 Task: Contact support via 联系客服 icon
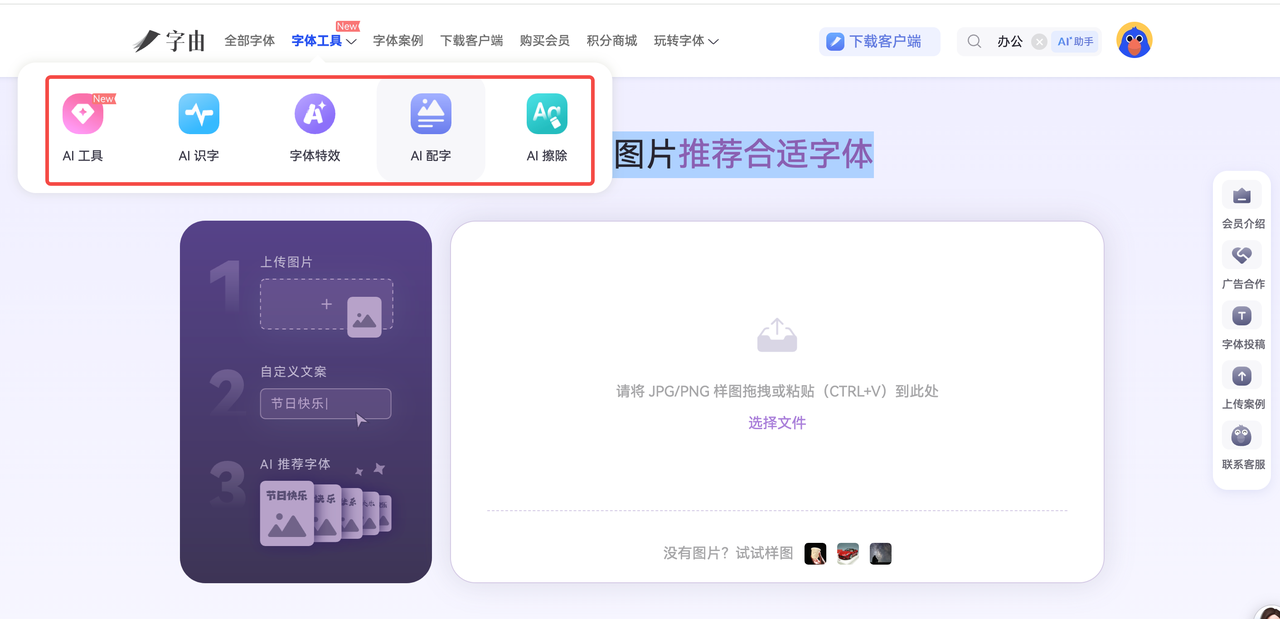tap(1242, 436)
